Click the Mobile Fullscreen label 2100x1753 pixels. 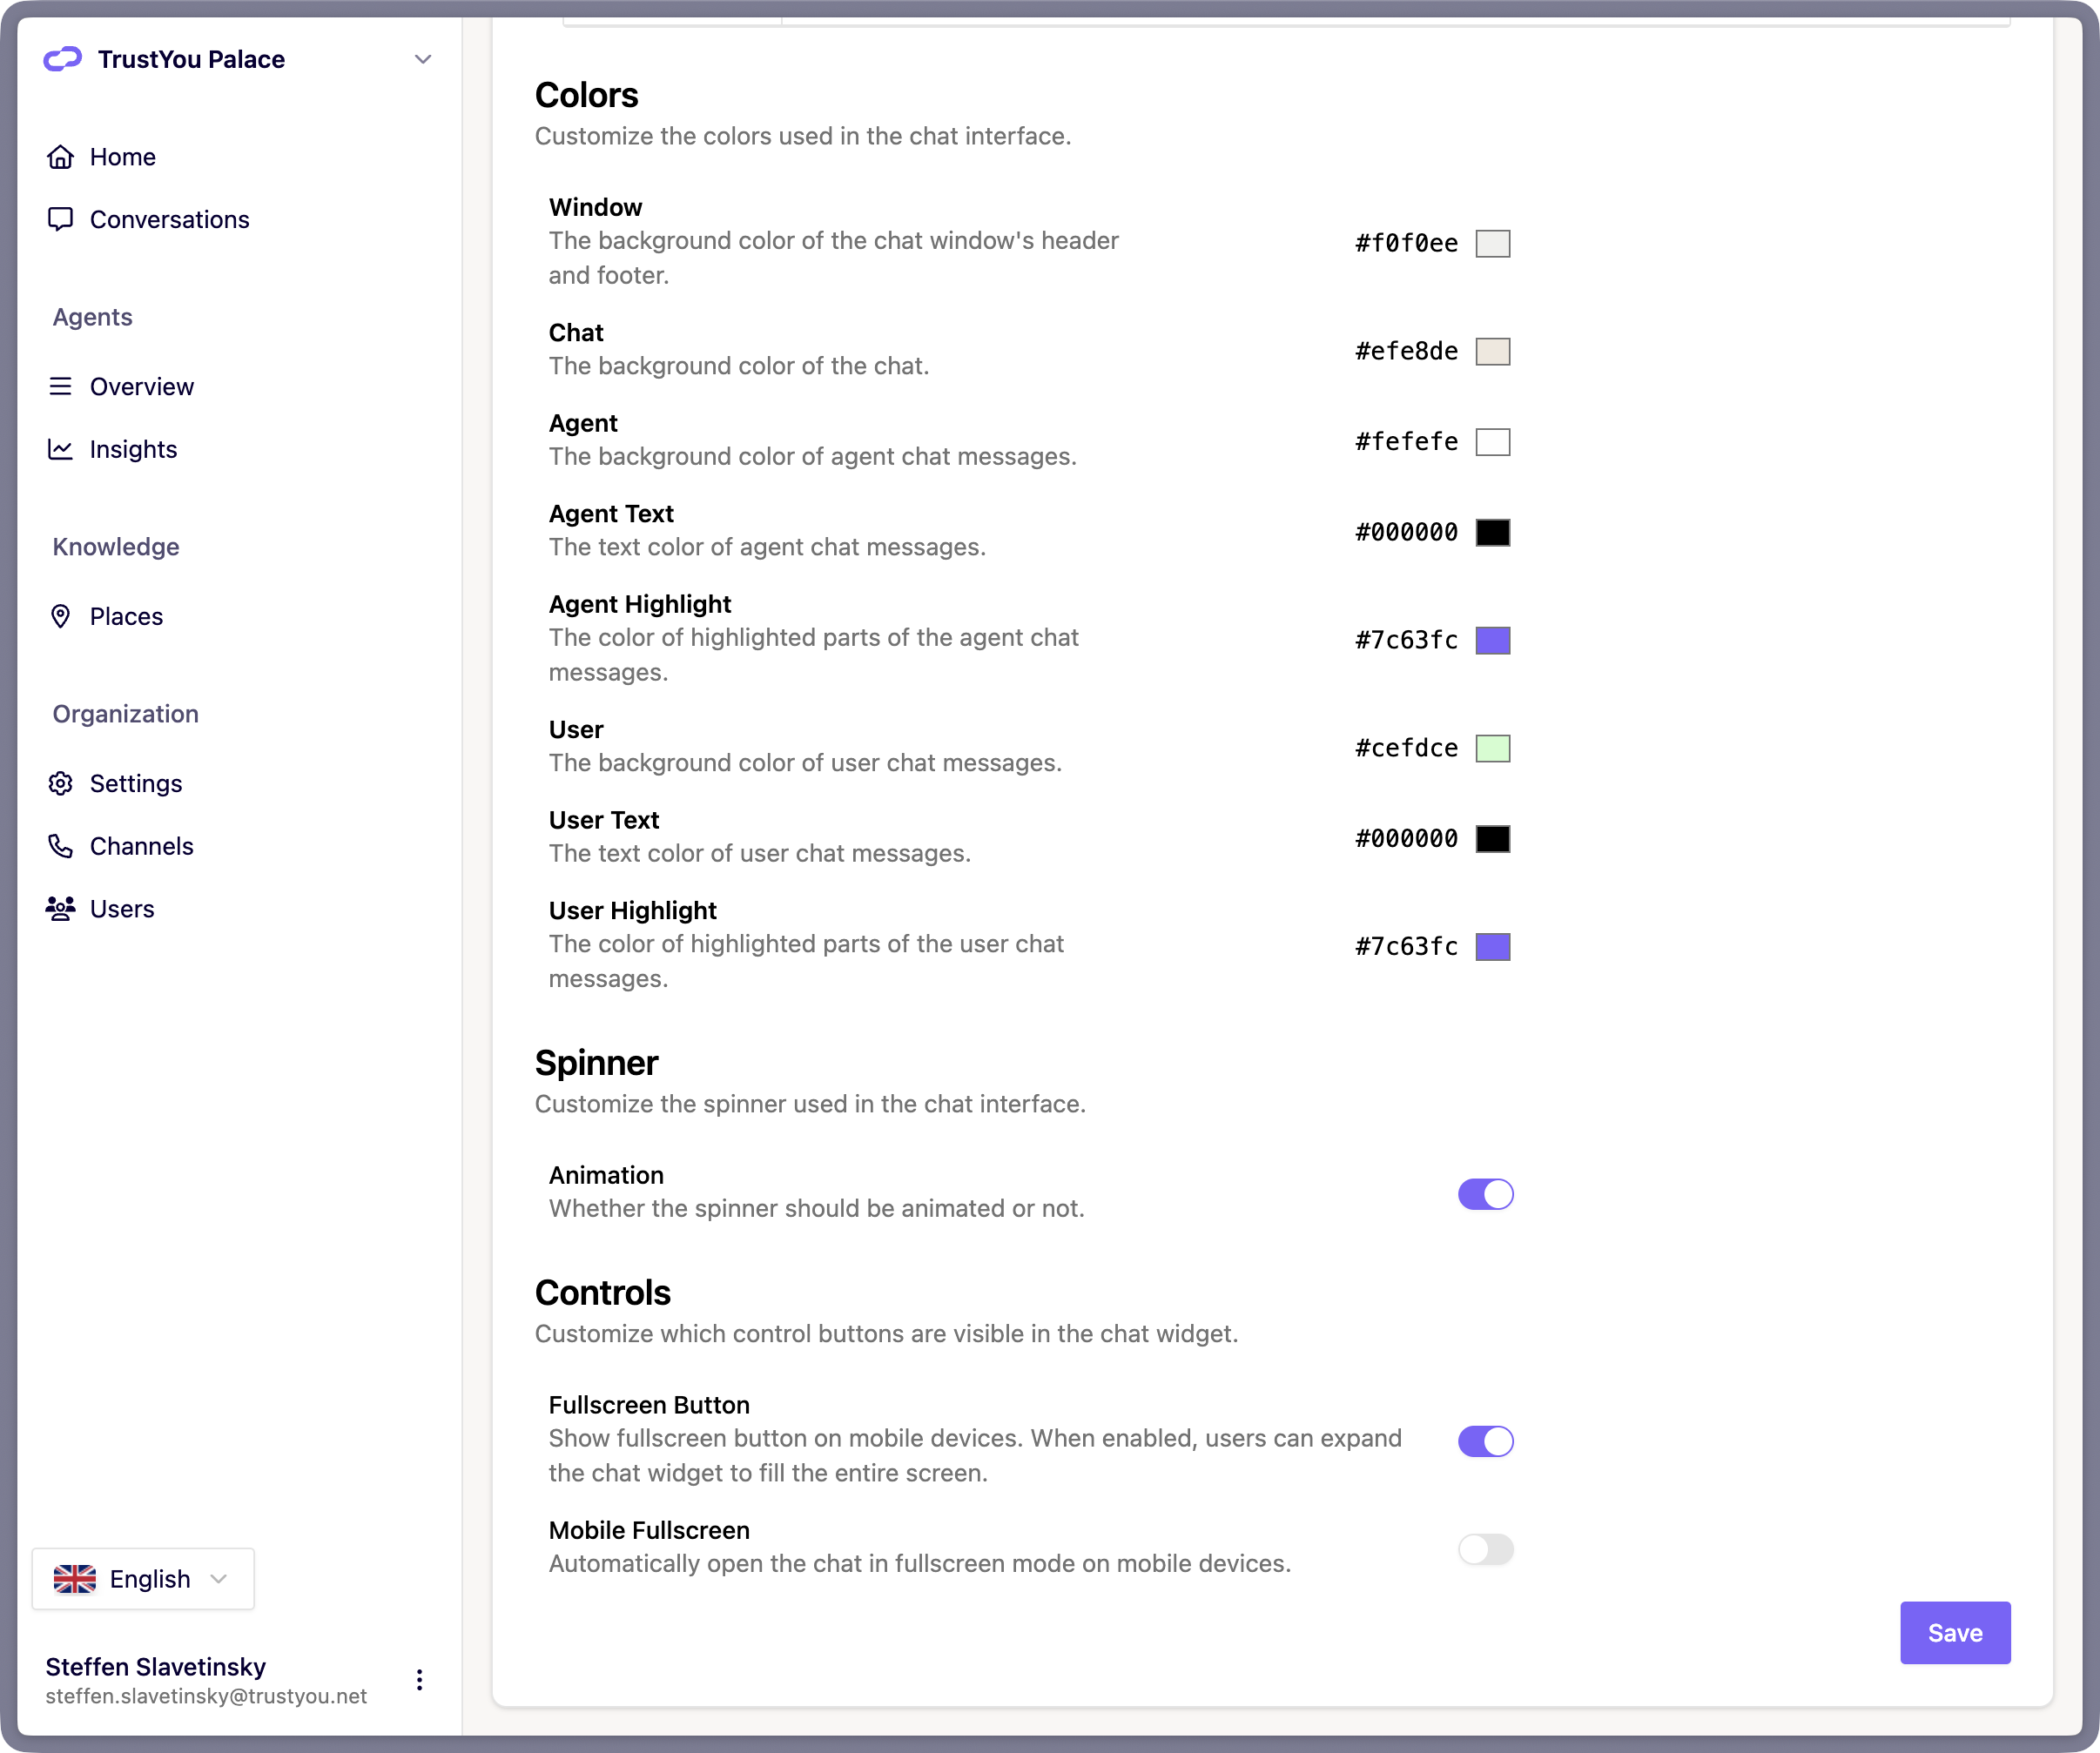pos(649,1530)
